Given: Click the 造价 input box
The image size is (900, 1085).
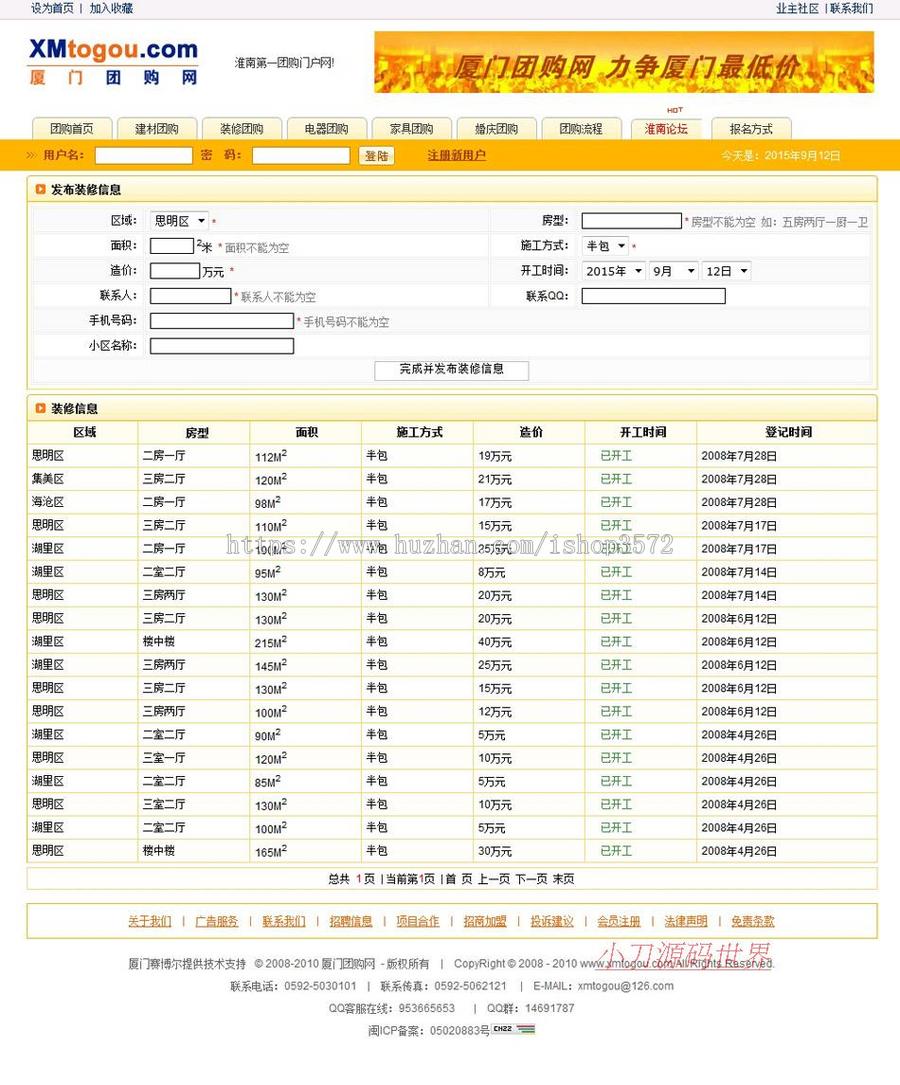Looking at the screenshot, I should [175, 271].
